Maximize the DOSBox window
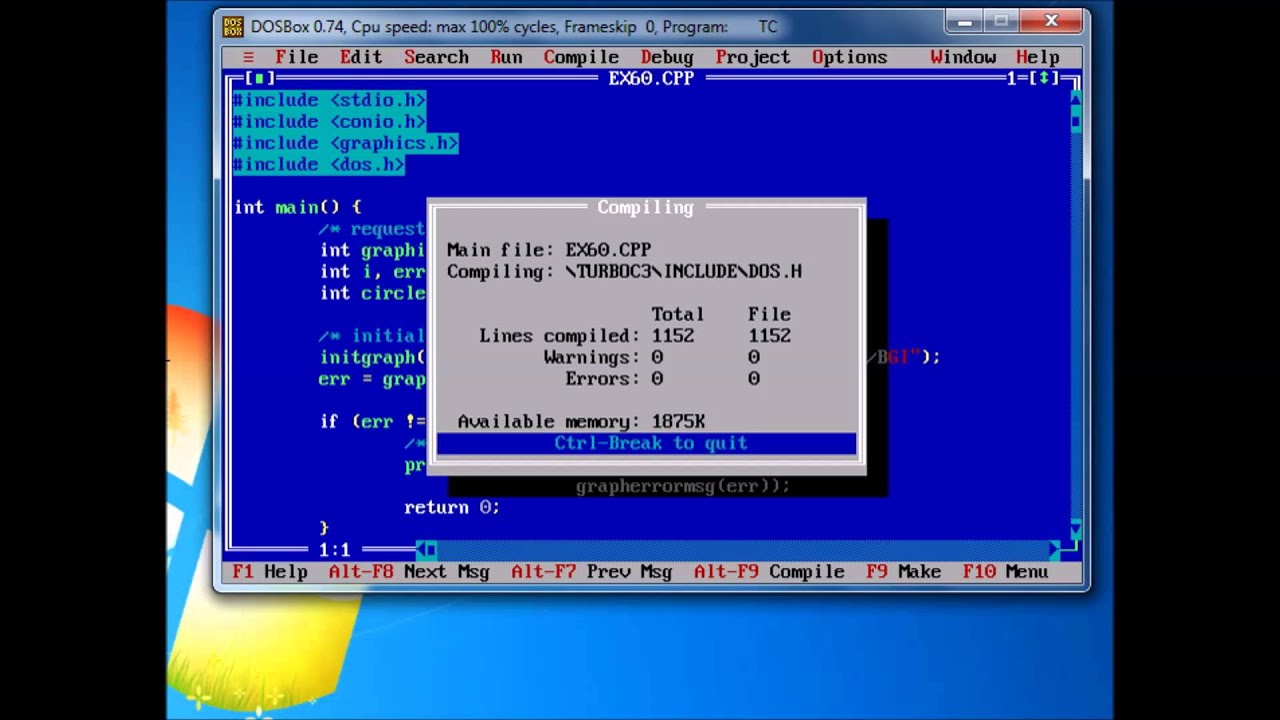This screenshot has height=720, width=1280. click(x=1002, y=21)
